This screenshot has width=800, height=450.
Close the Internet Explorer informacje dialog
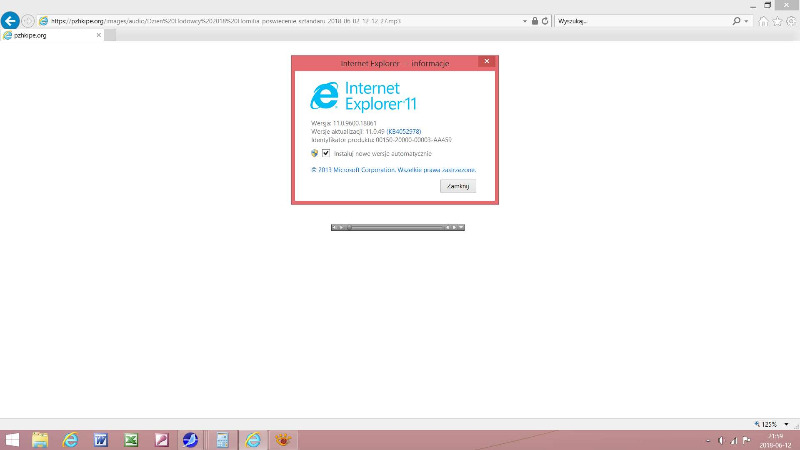point(487,61)
